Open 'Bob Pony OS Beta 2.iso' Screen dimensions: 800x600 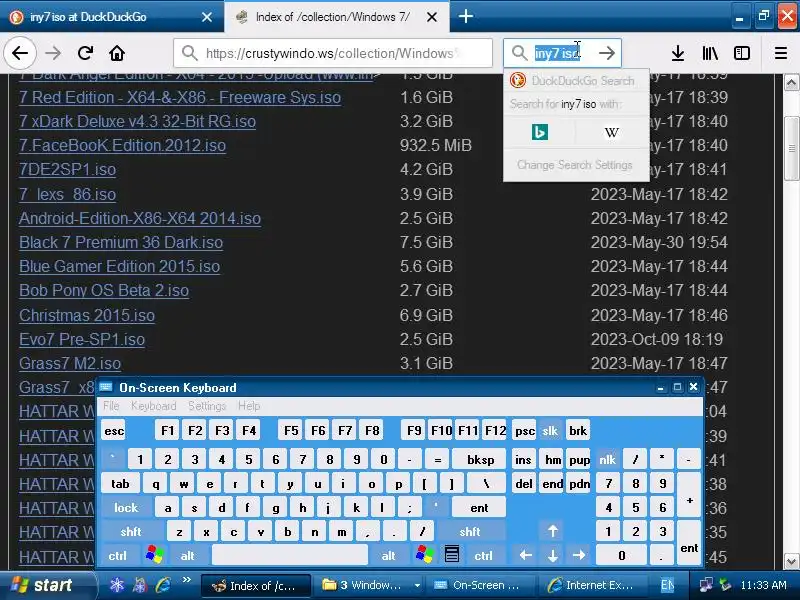coord(104,290)
